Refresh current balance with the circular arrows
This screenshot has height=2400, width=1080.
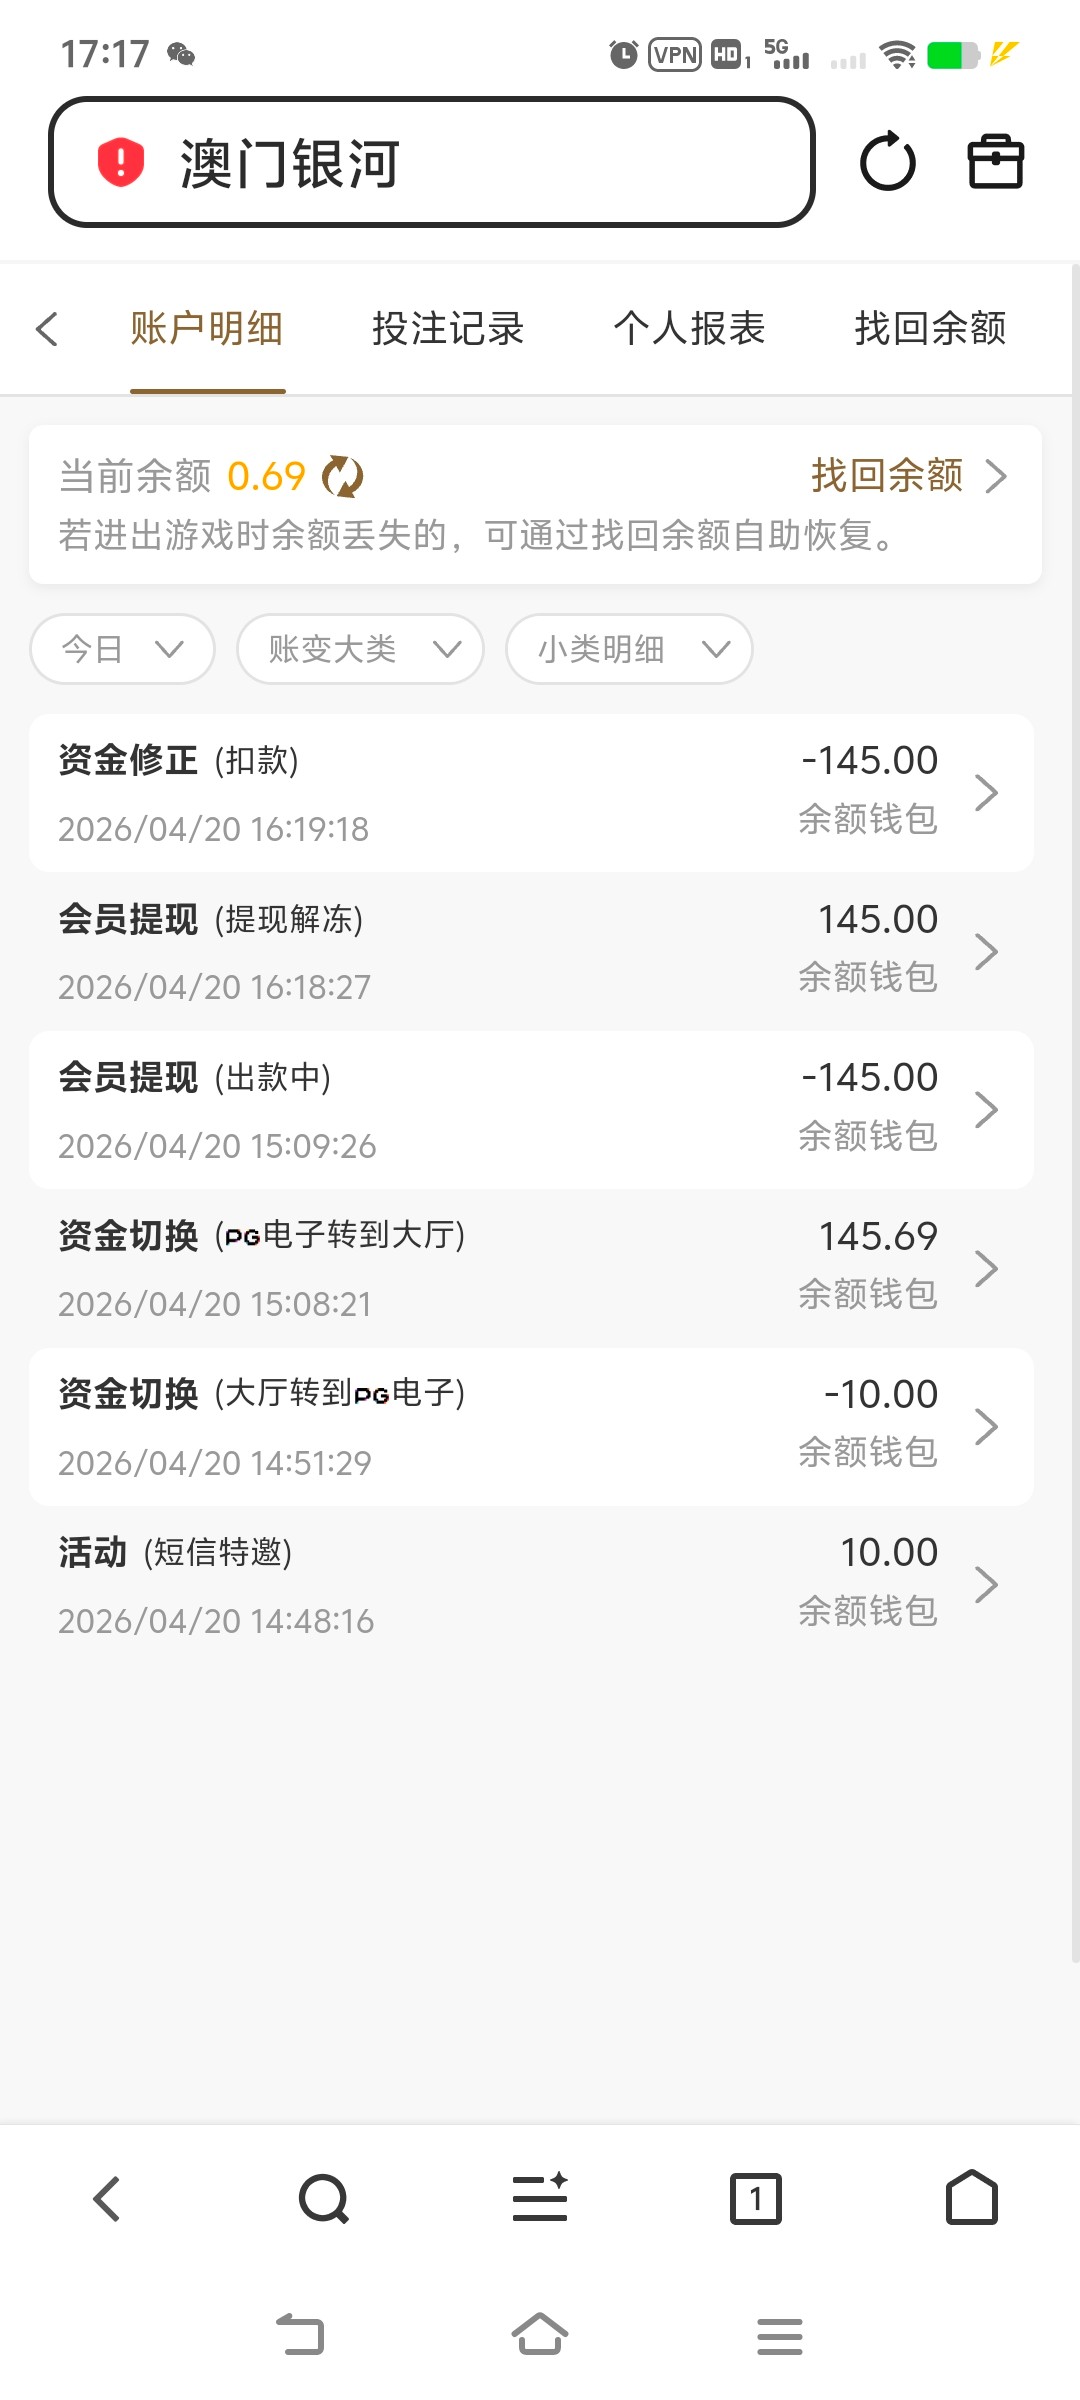pos(342,477)
